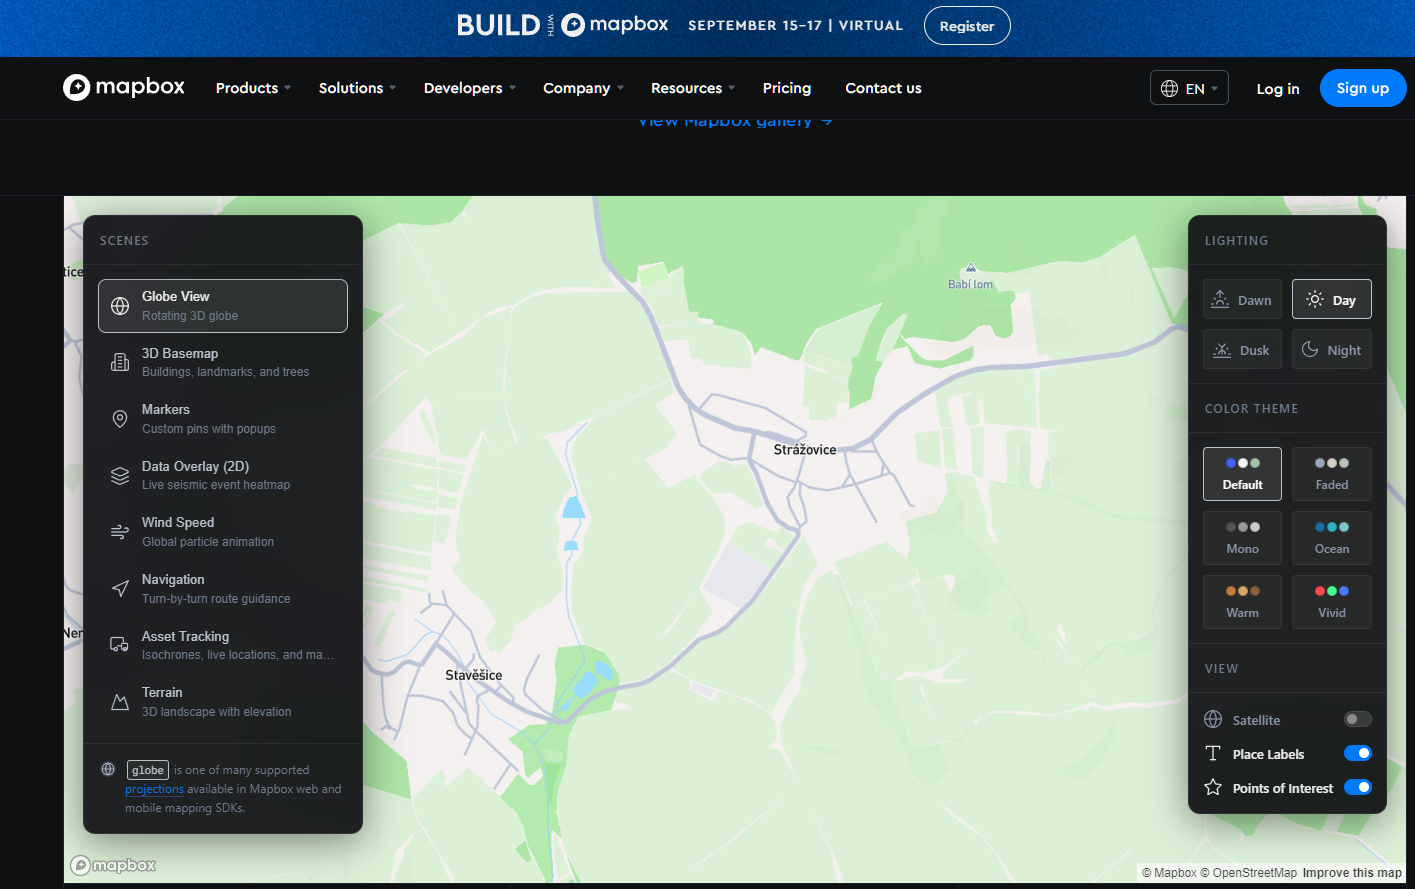Expand the Developers menu

[x=470, y=88]
